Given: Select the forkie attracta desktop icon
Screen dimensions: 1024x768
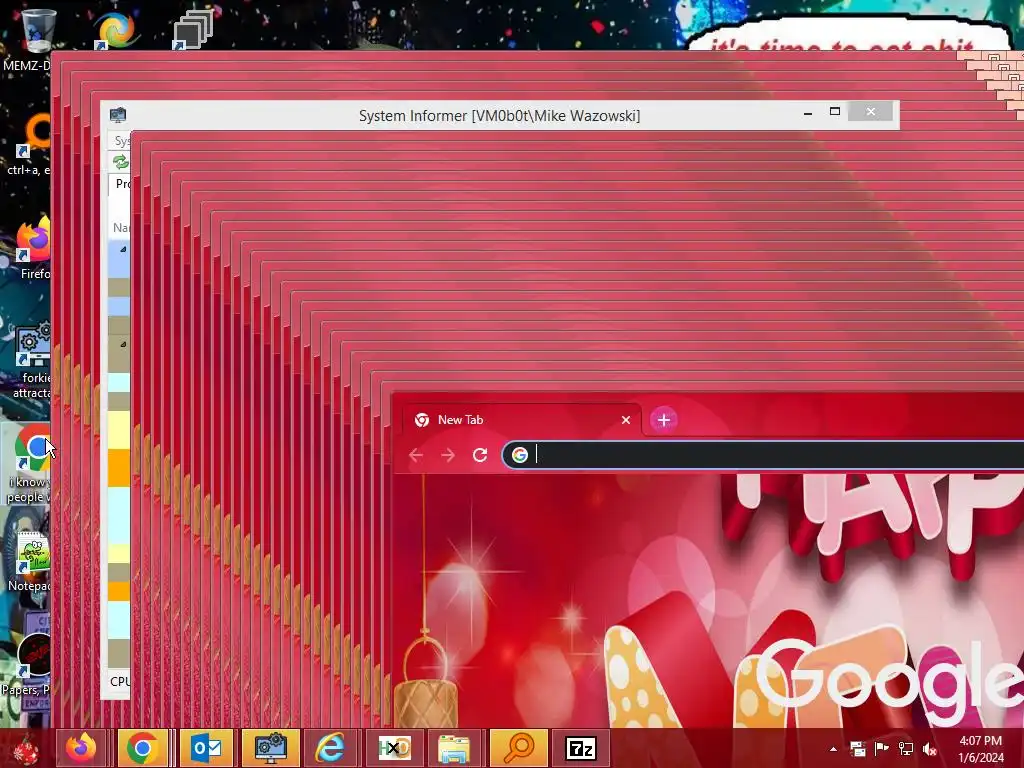Looking at the screenshot, I should pyautogui.click(x=31, y=361).
